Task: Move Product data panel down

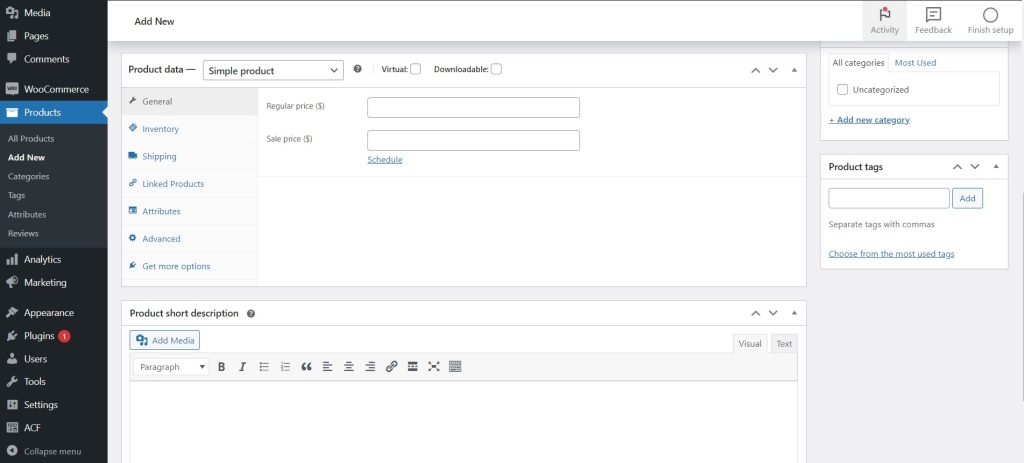Action: point(773,70)
